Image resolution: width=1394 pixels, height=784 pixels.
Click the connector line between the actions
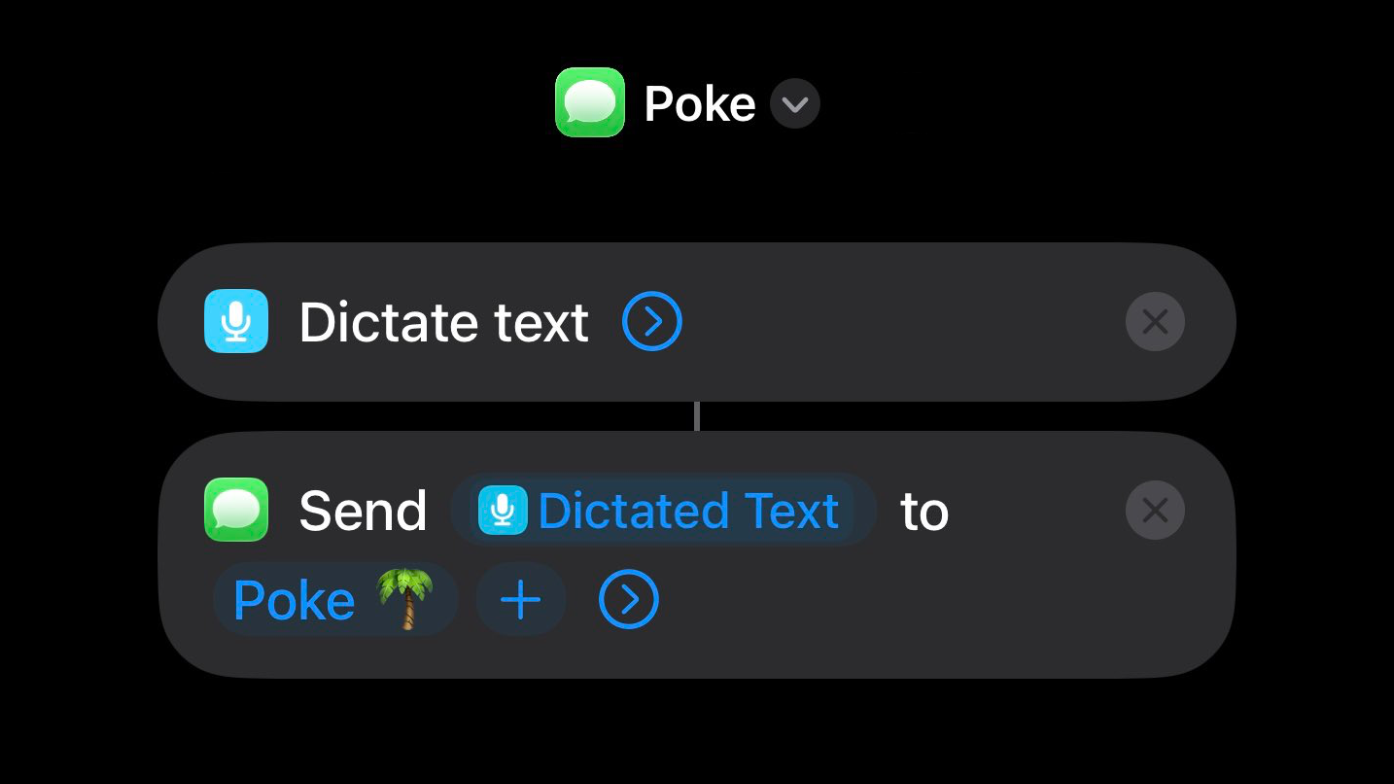point(697,416)
